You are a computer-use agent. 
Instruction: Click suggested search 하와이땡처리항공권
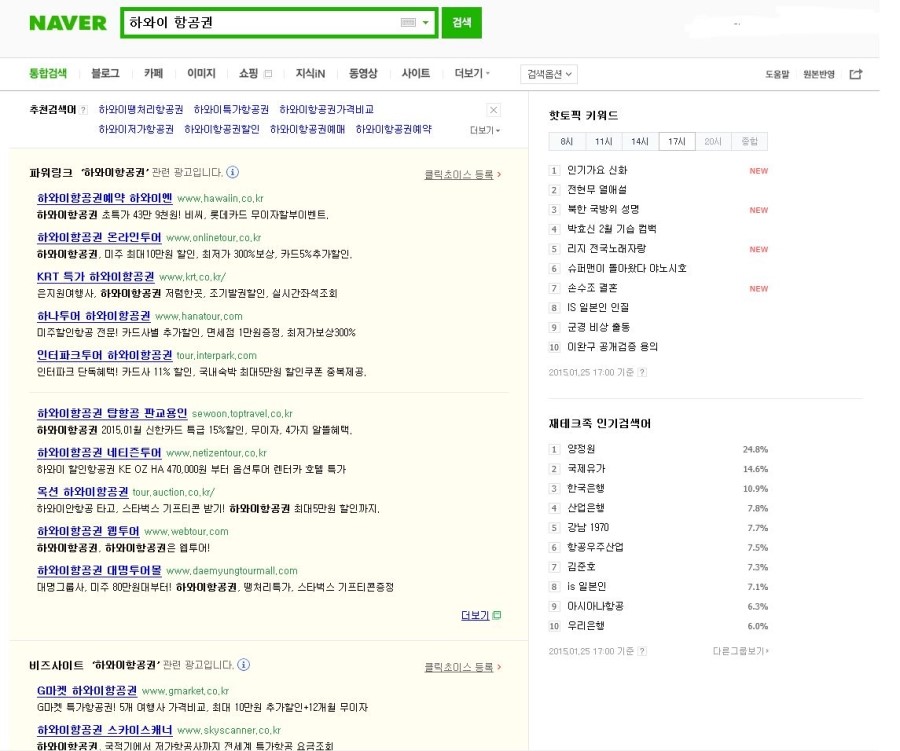141,109
